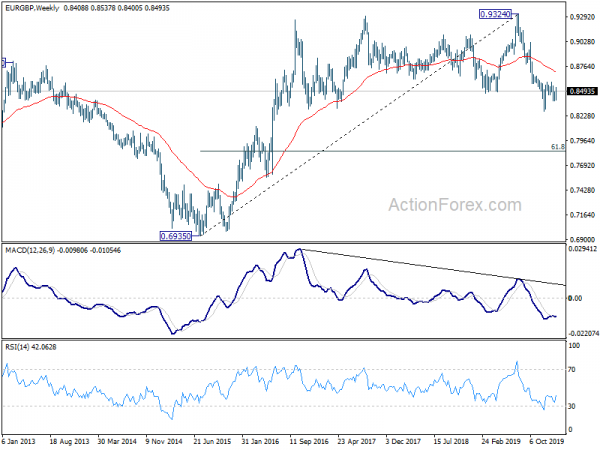
Task: Click the RSI 30 level label
Action: coord(572,406)
